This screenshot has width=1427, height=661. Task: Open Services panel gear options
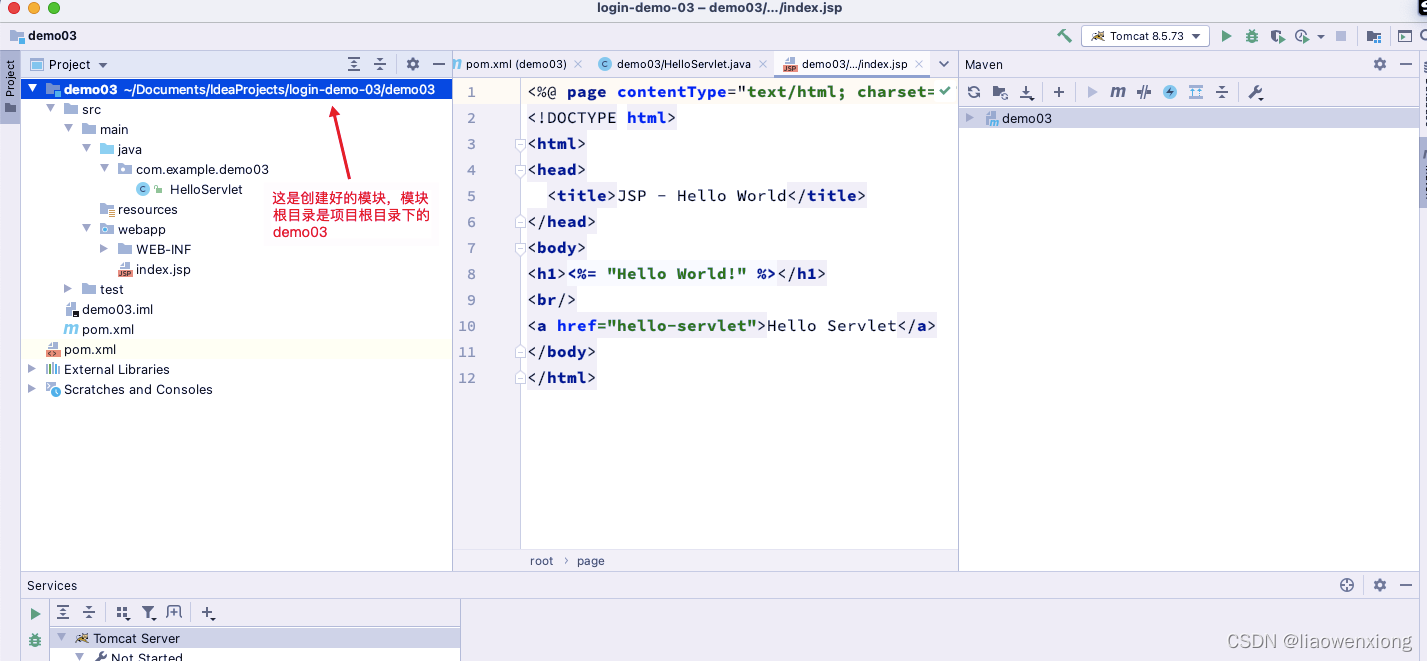point(1380,585)
